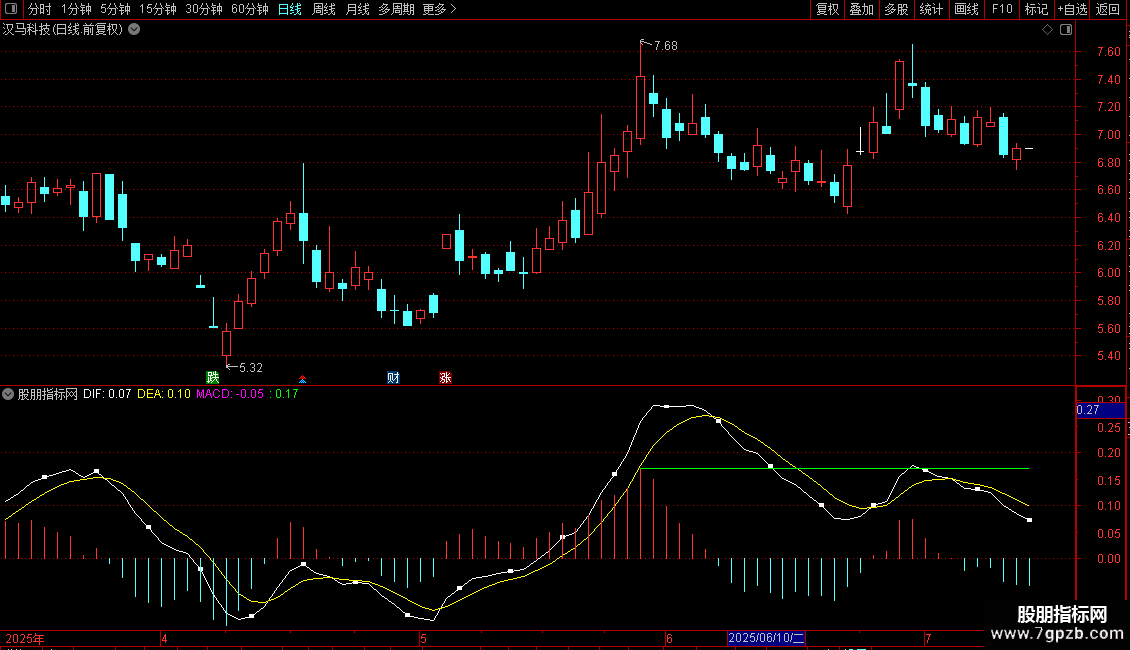
Task: Select the 日线 daily chart tab
Action: tap(290, 9)
